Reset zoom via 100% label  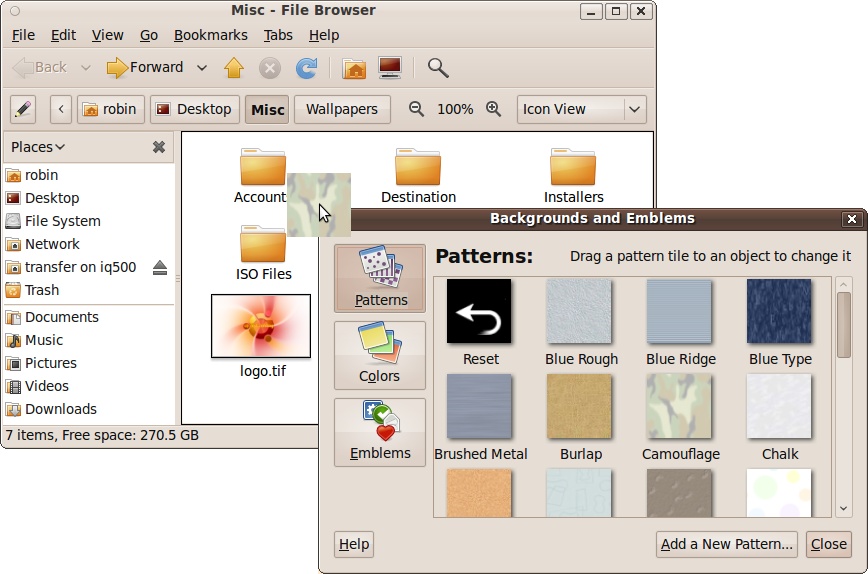(x=455, y=109)
